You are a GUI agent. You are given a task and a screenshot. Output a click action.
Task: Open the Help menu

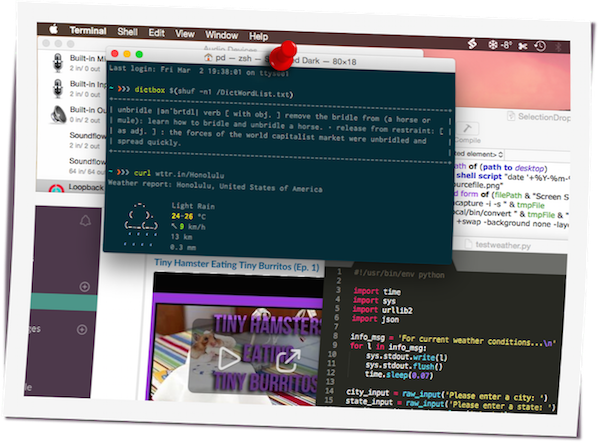259,37
